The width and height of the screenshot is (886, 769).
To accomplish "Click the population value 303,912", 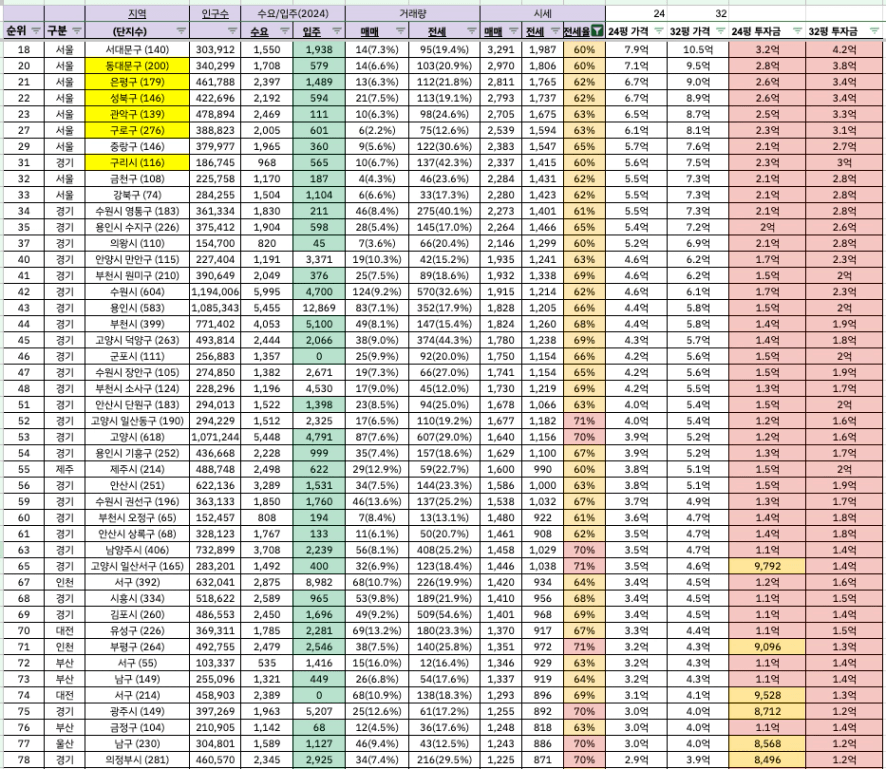I will [215, 50].
